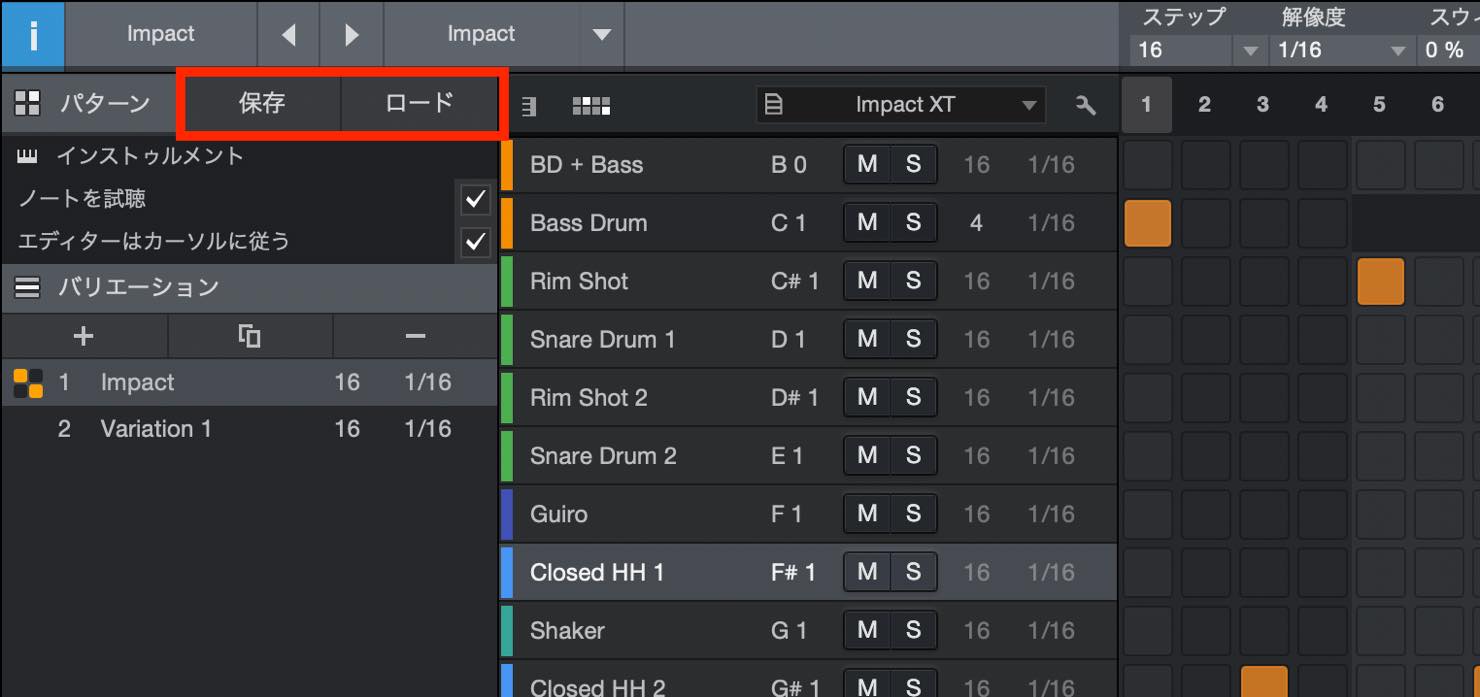Toggle エディターはカーソルに従う checkbox
This screenshot has height=697, width=1480.
(x=475, y=242)
